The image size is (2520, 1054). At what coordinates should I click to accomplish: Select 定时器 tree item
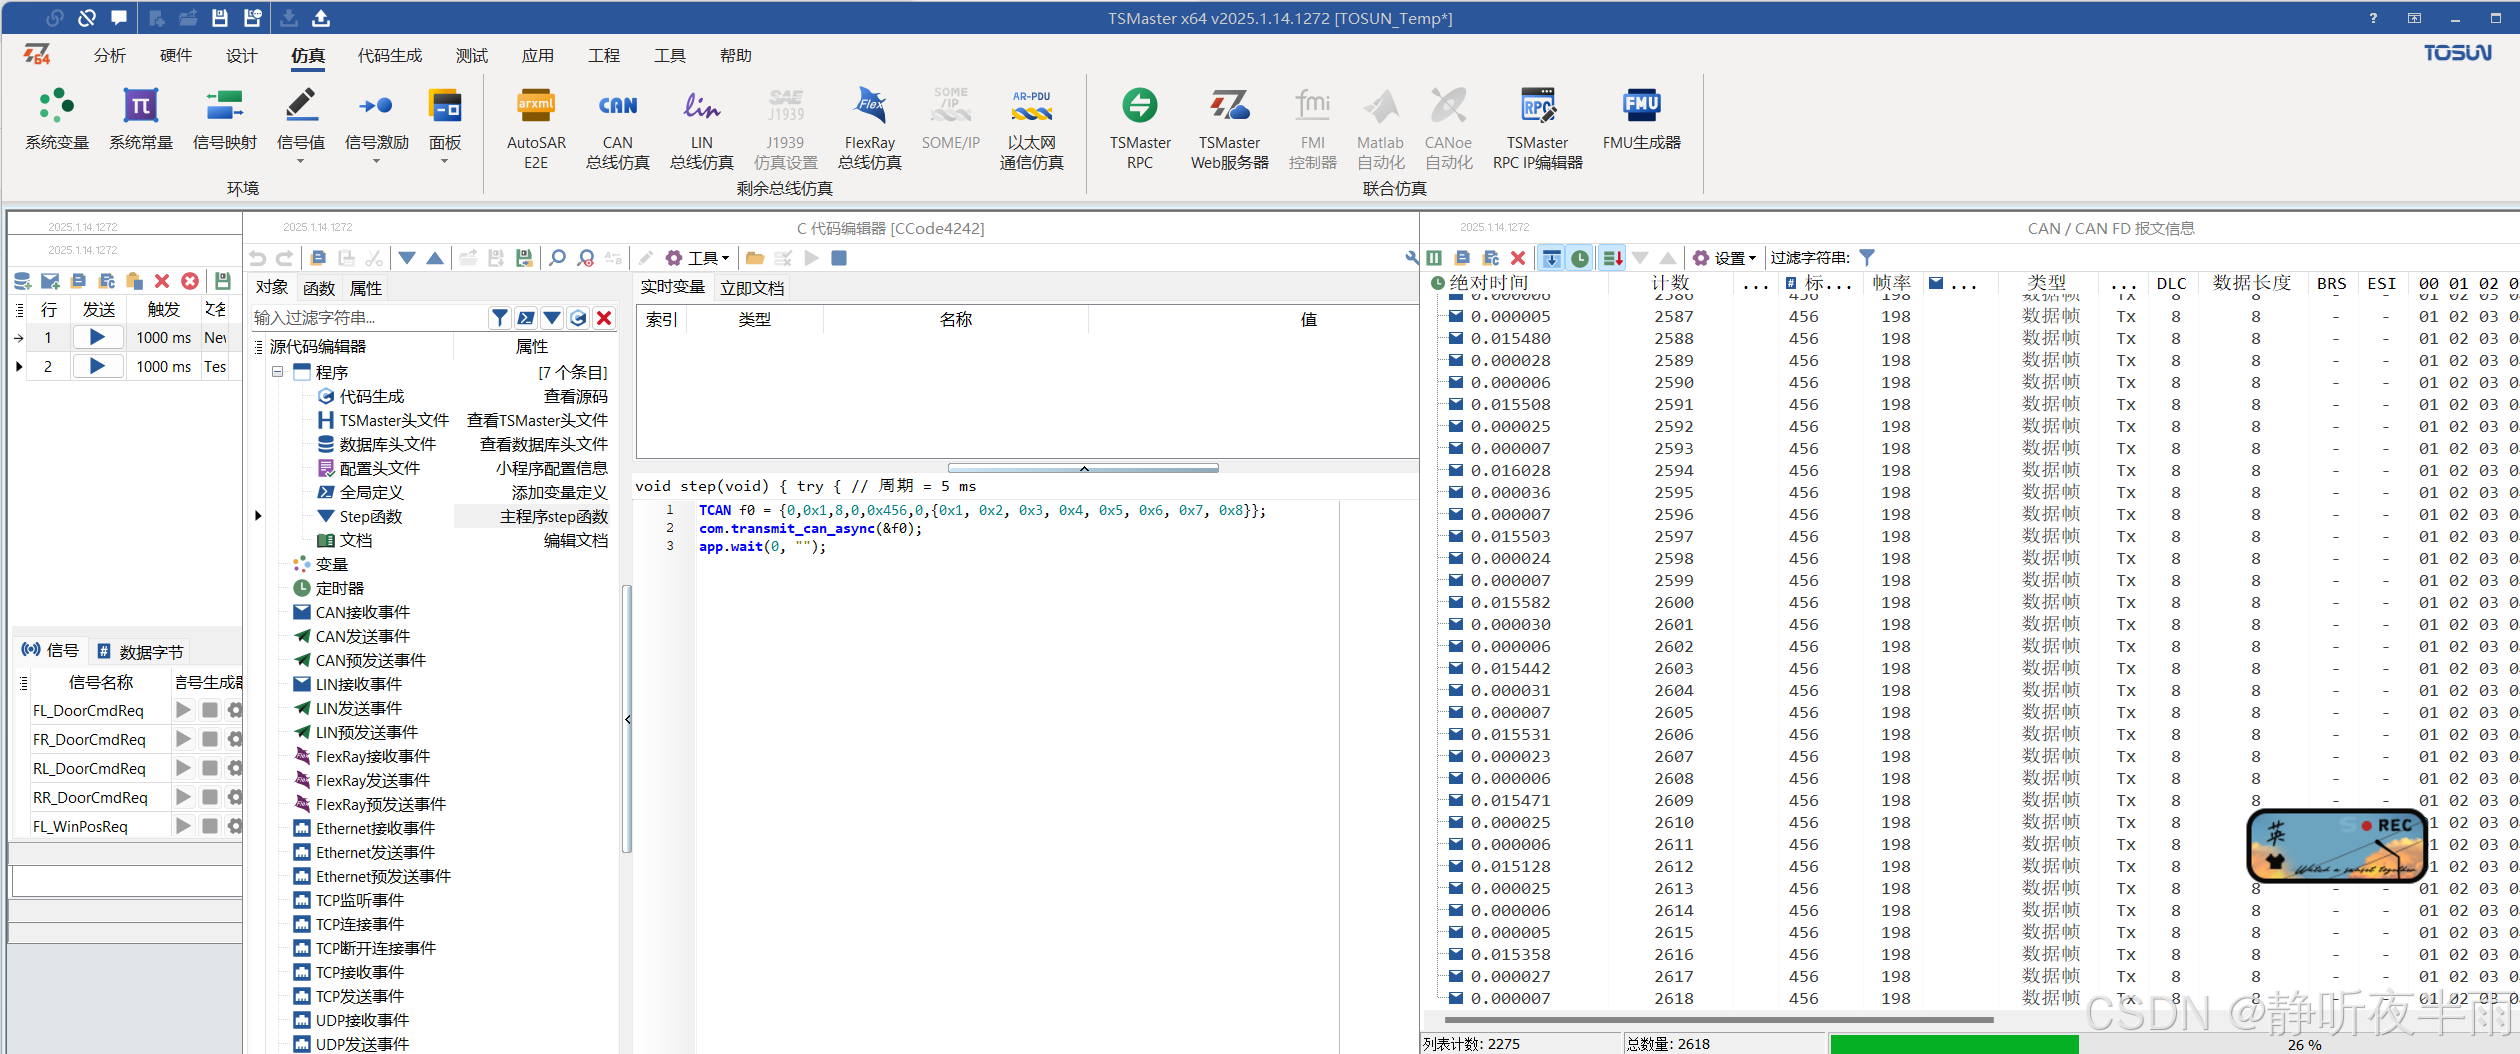[x=340, y=588]
